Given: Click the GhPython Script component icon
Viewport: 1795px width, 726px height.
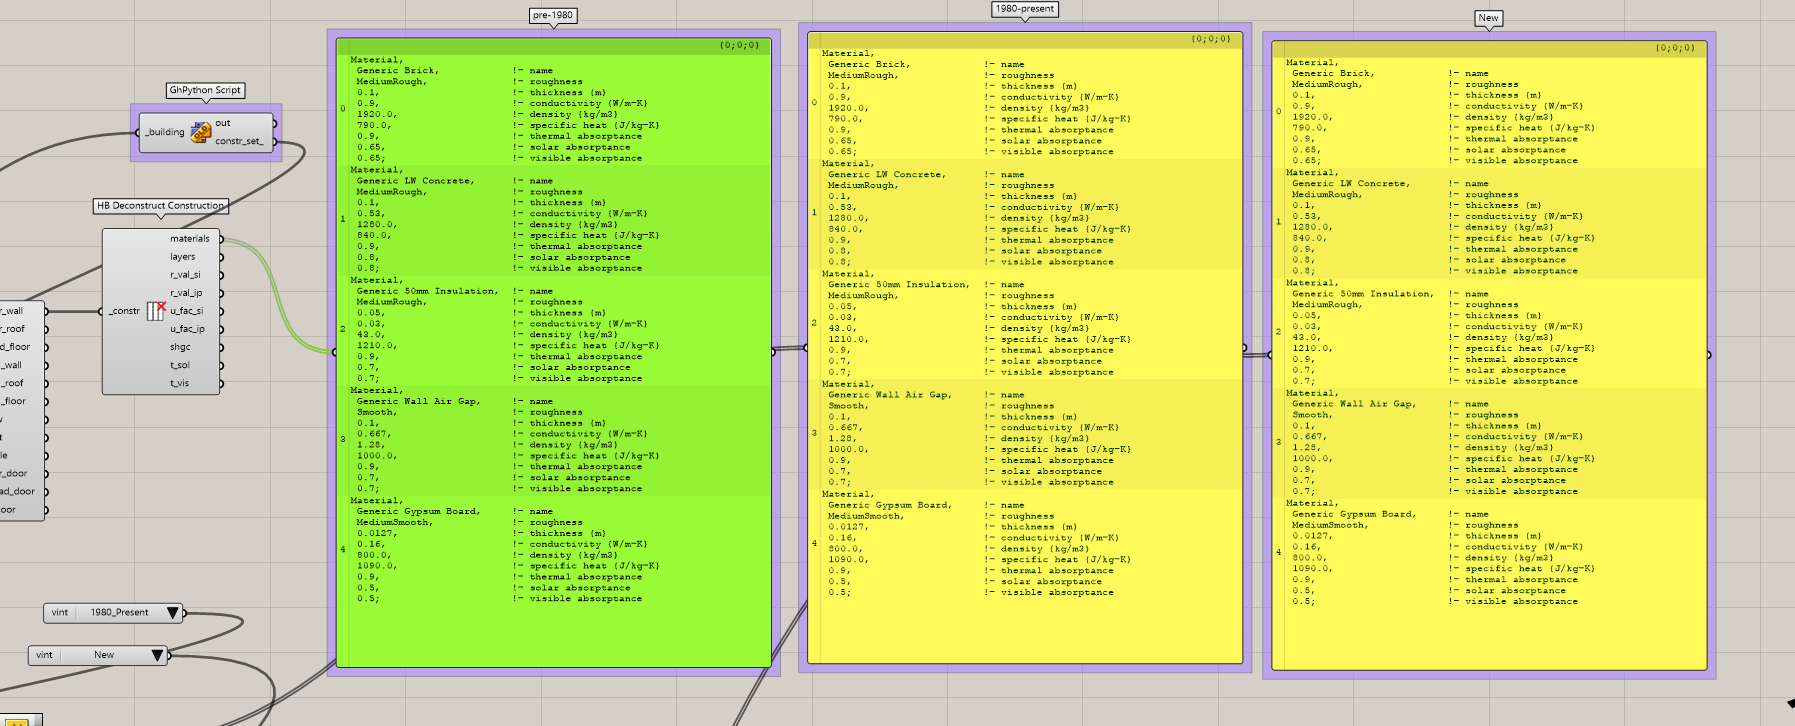Looking at the screenshot, I should [x=201, y=132].
